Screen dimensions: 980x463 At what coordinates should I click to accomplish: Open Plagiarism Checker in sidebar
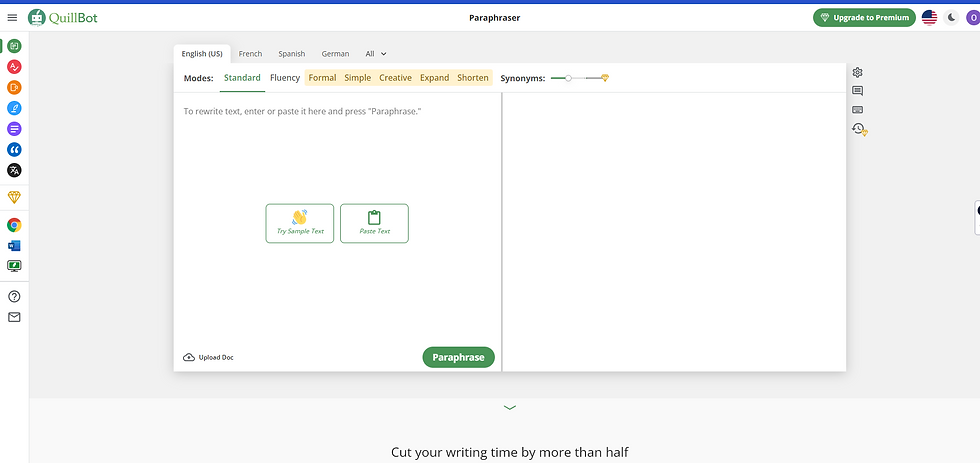(14, 87)
